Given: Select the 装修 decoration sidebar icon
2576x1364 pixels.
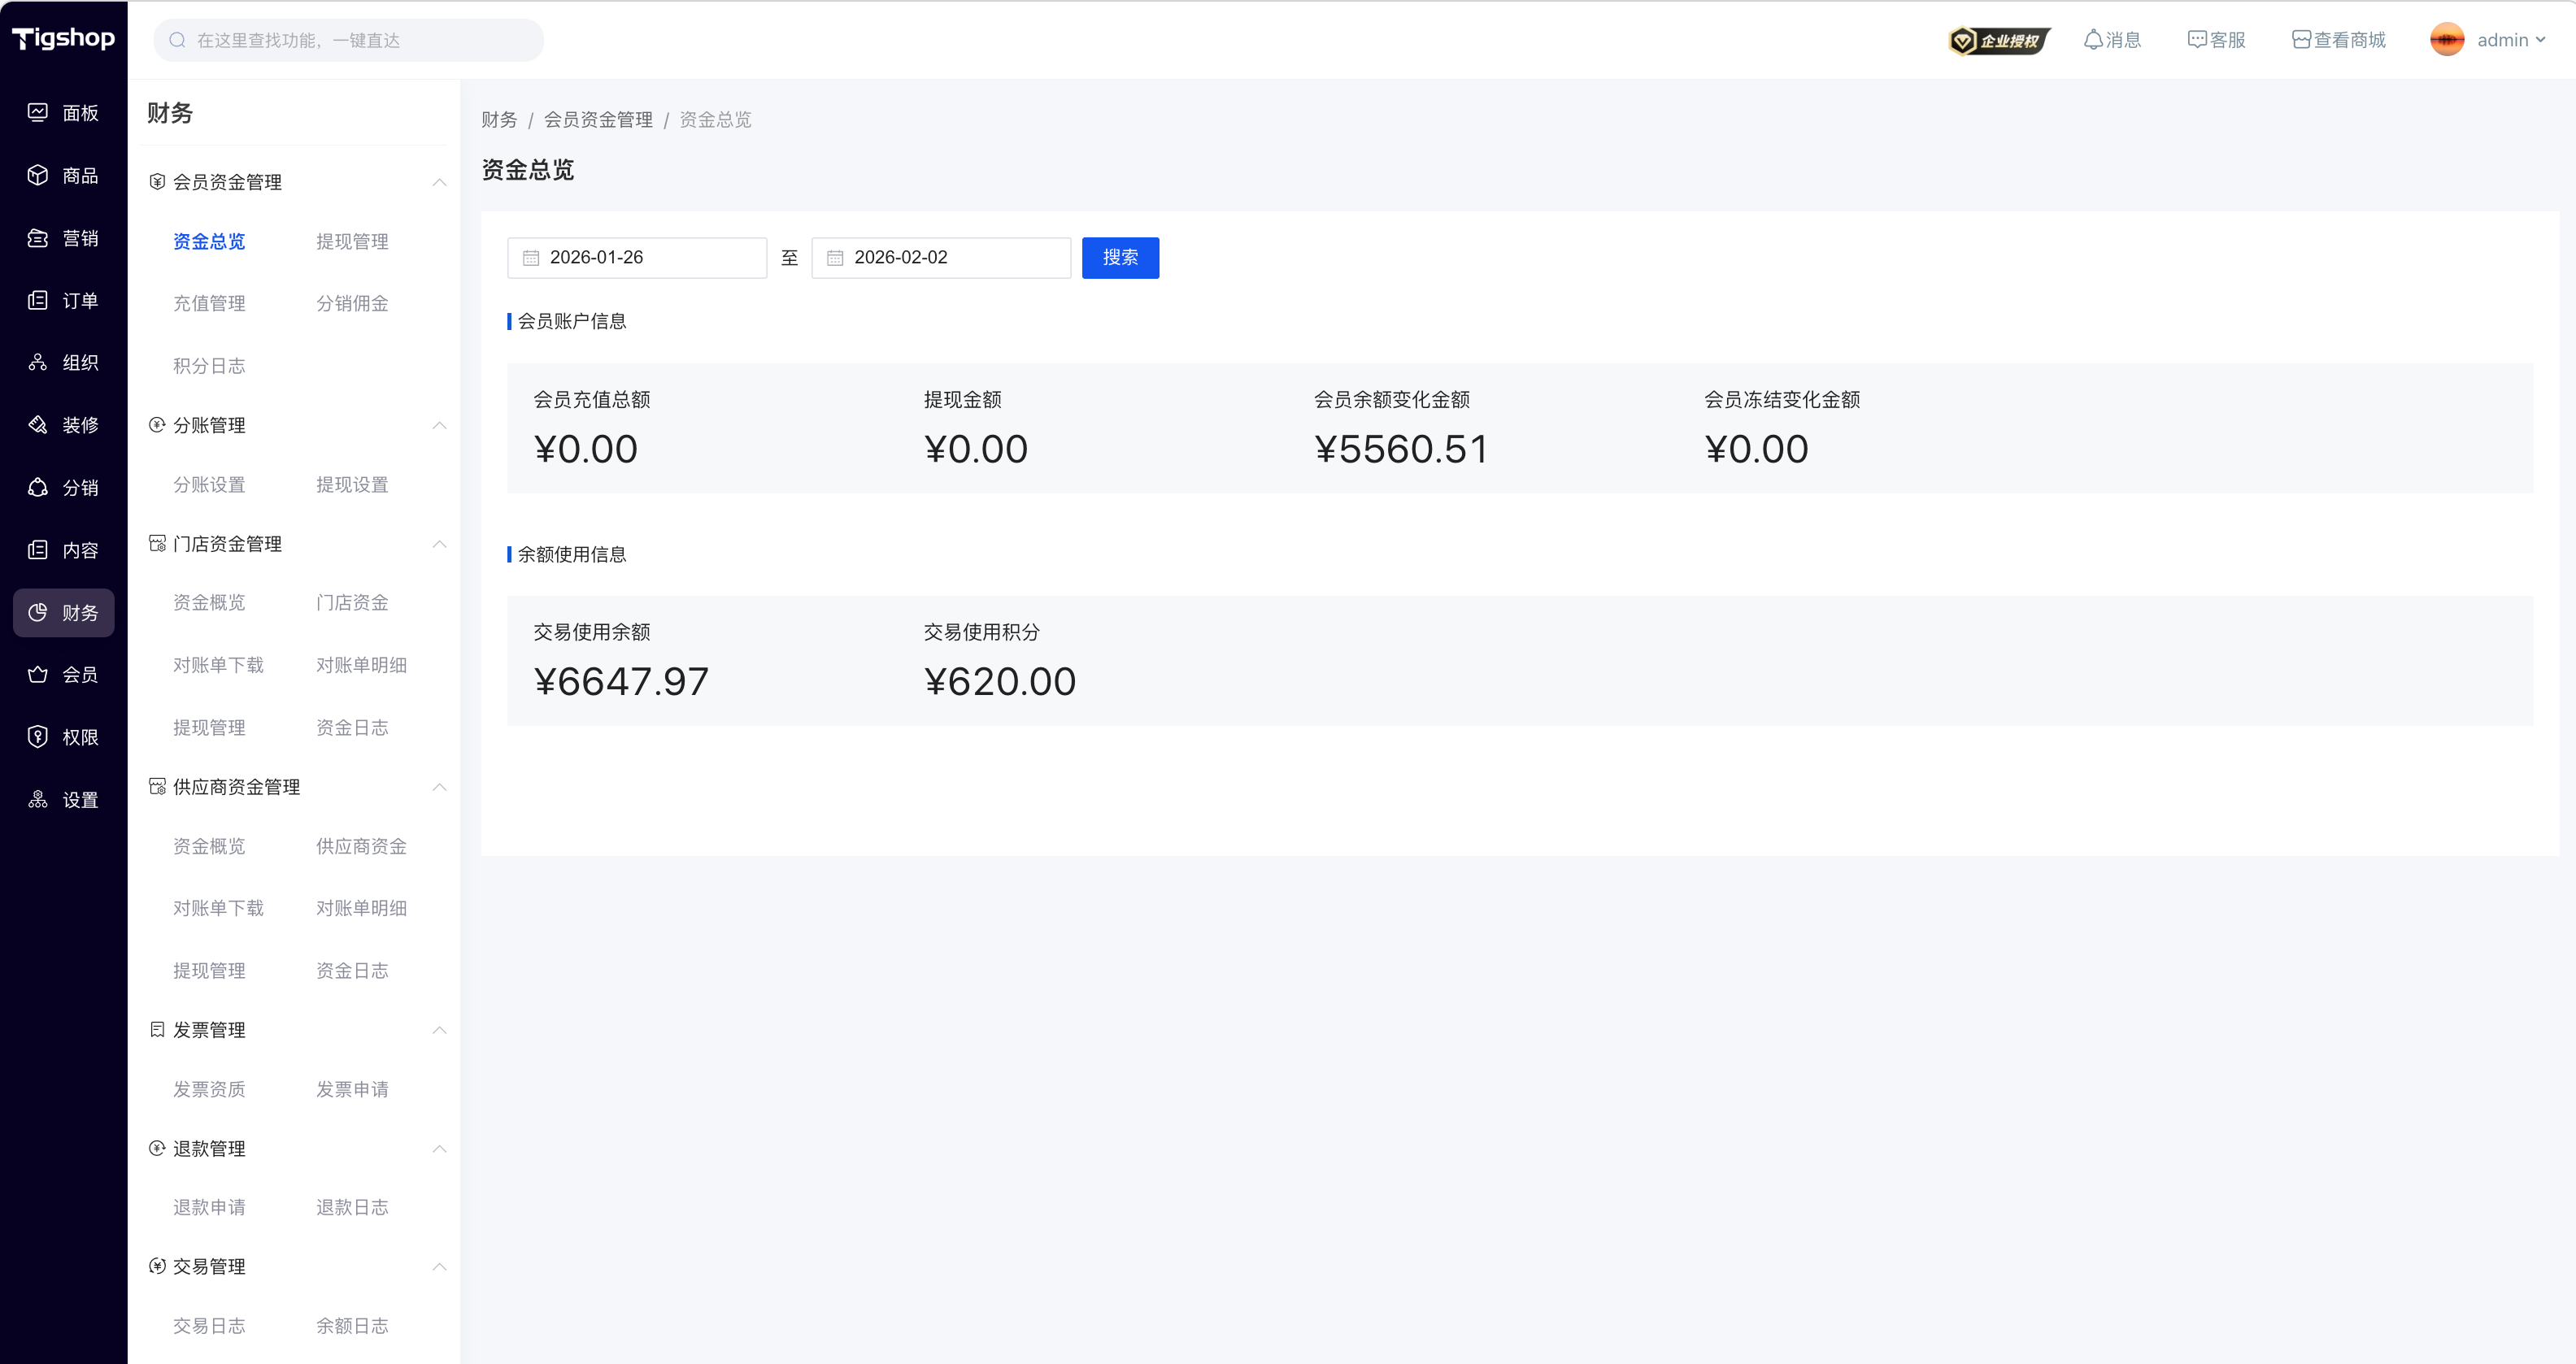Looking at the screenshot, I should click(x=38, y=425).
